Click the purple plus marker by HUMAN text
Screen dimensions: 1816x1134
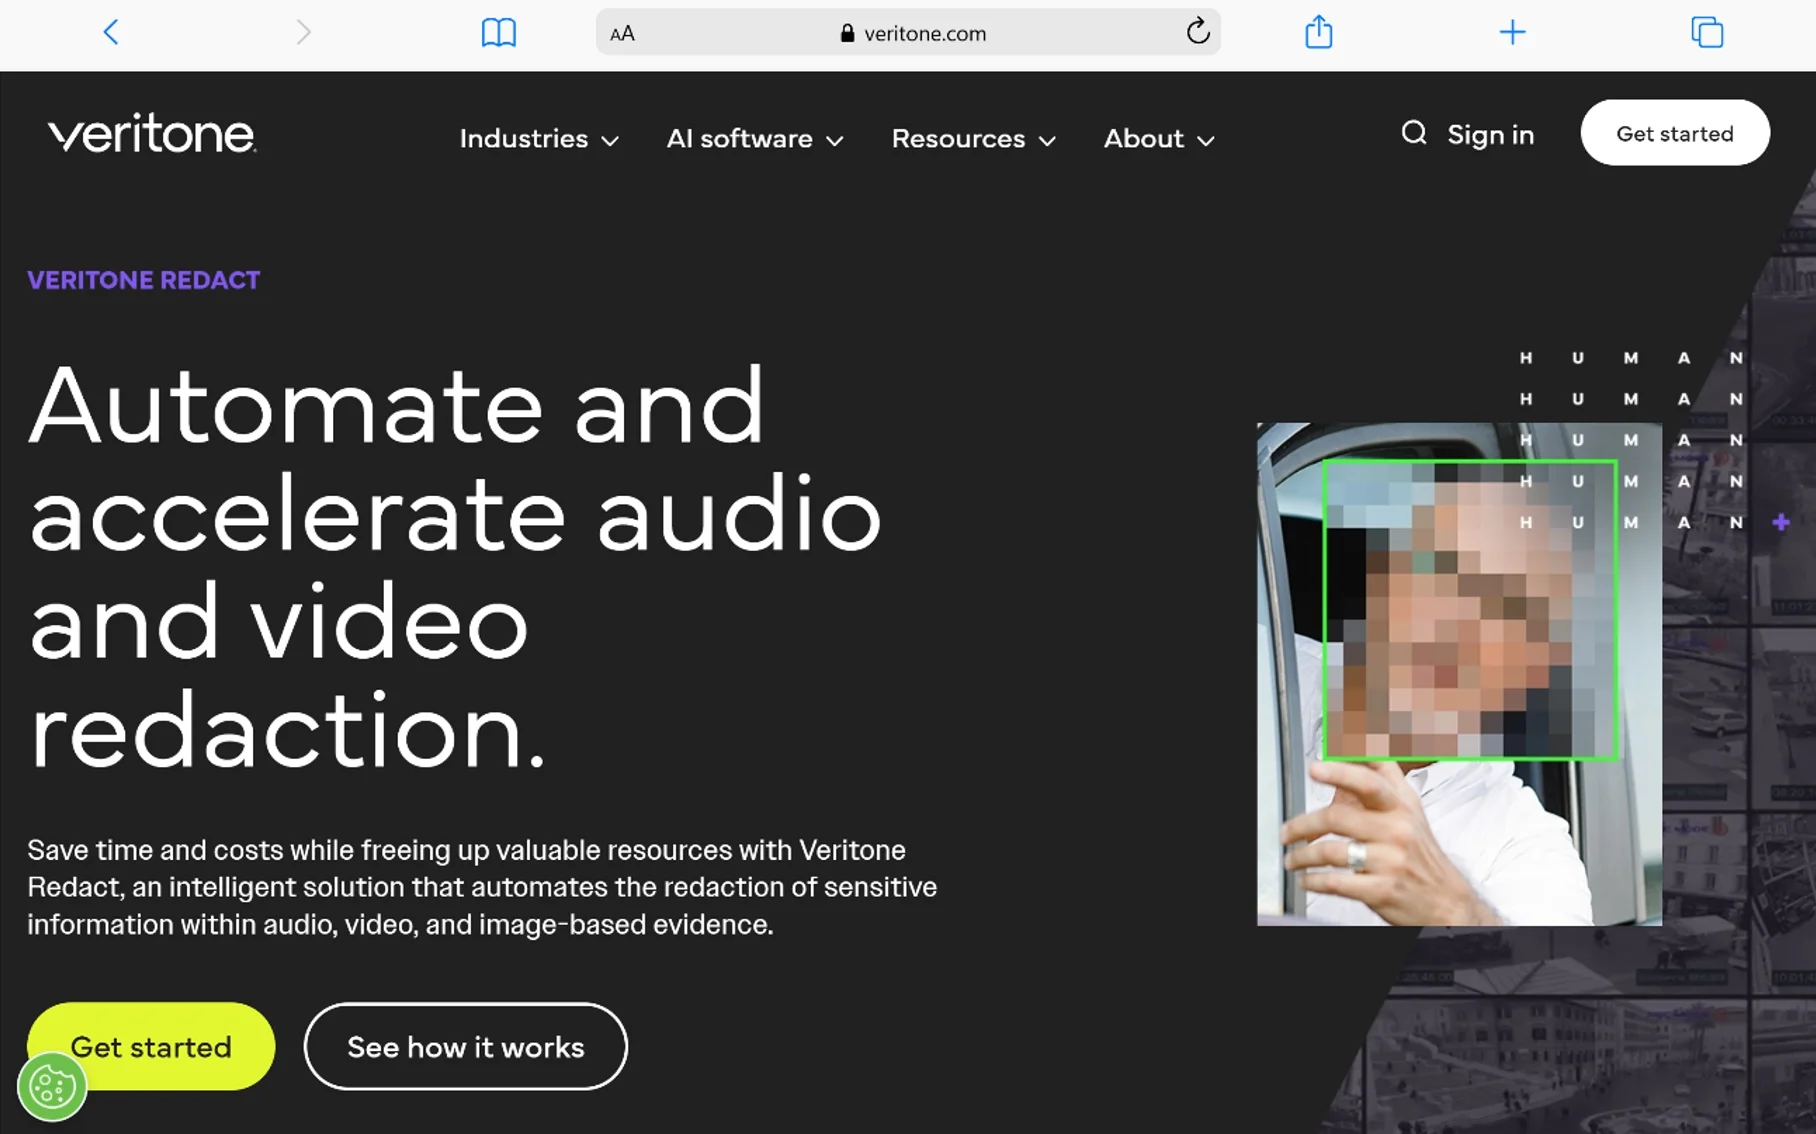coord(1780,522)
